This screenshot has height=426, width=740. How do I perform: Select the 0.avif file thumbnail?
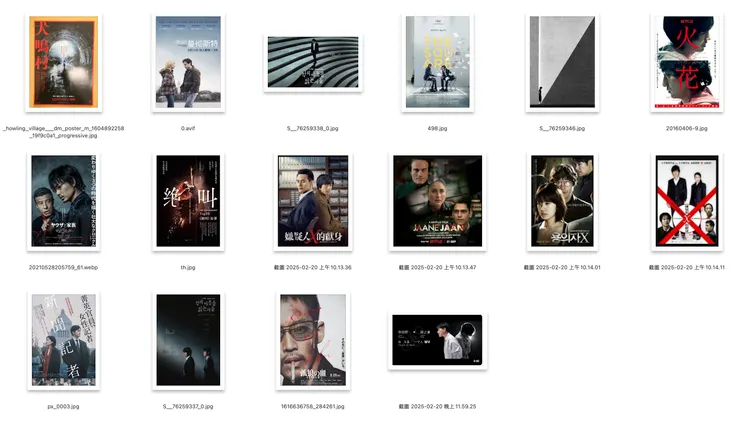point(188,62)
